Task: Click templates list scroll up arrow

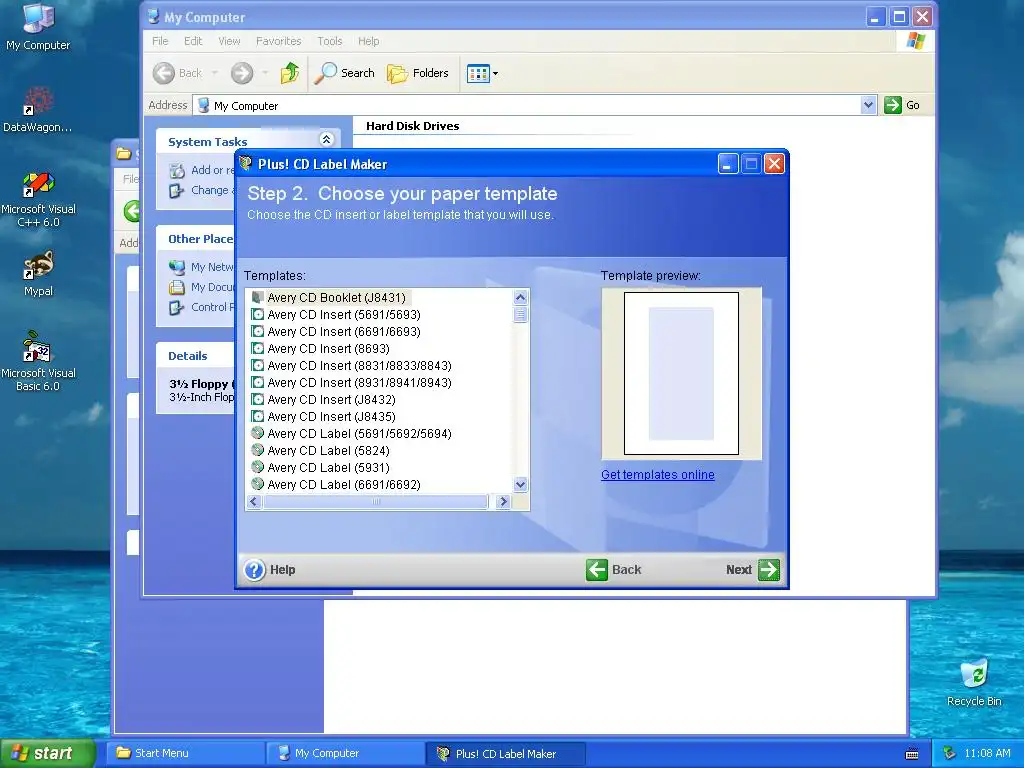Action: click(x=520, y=297)
